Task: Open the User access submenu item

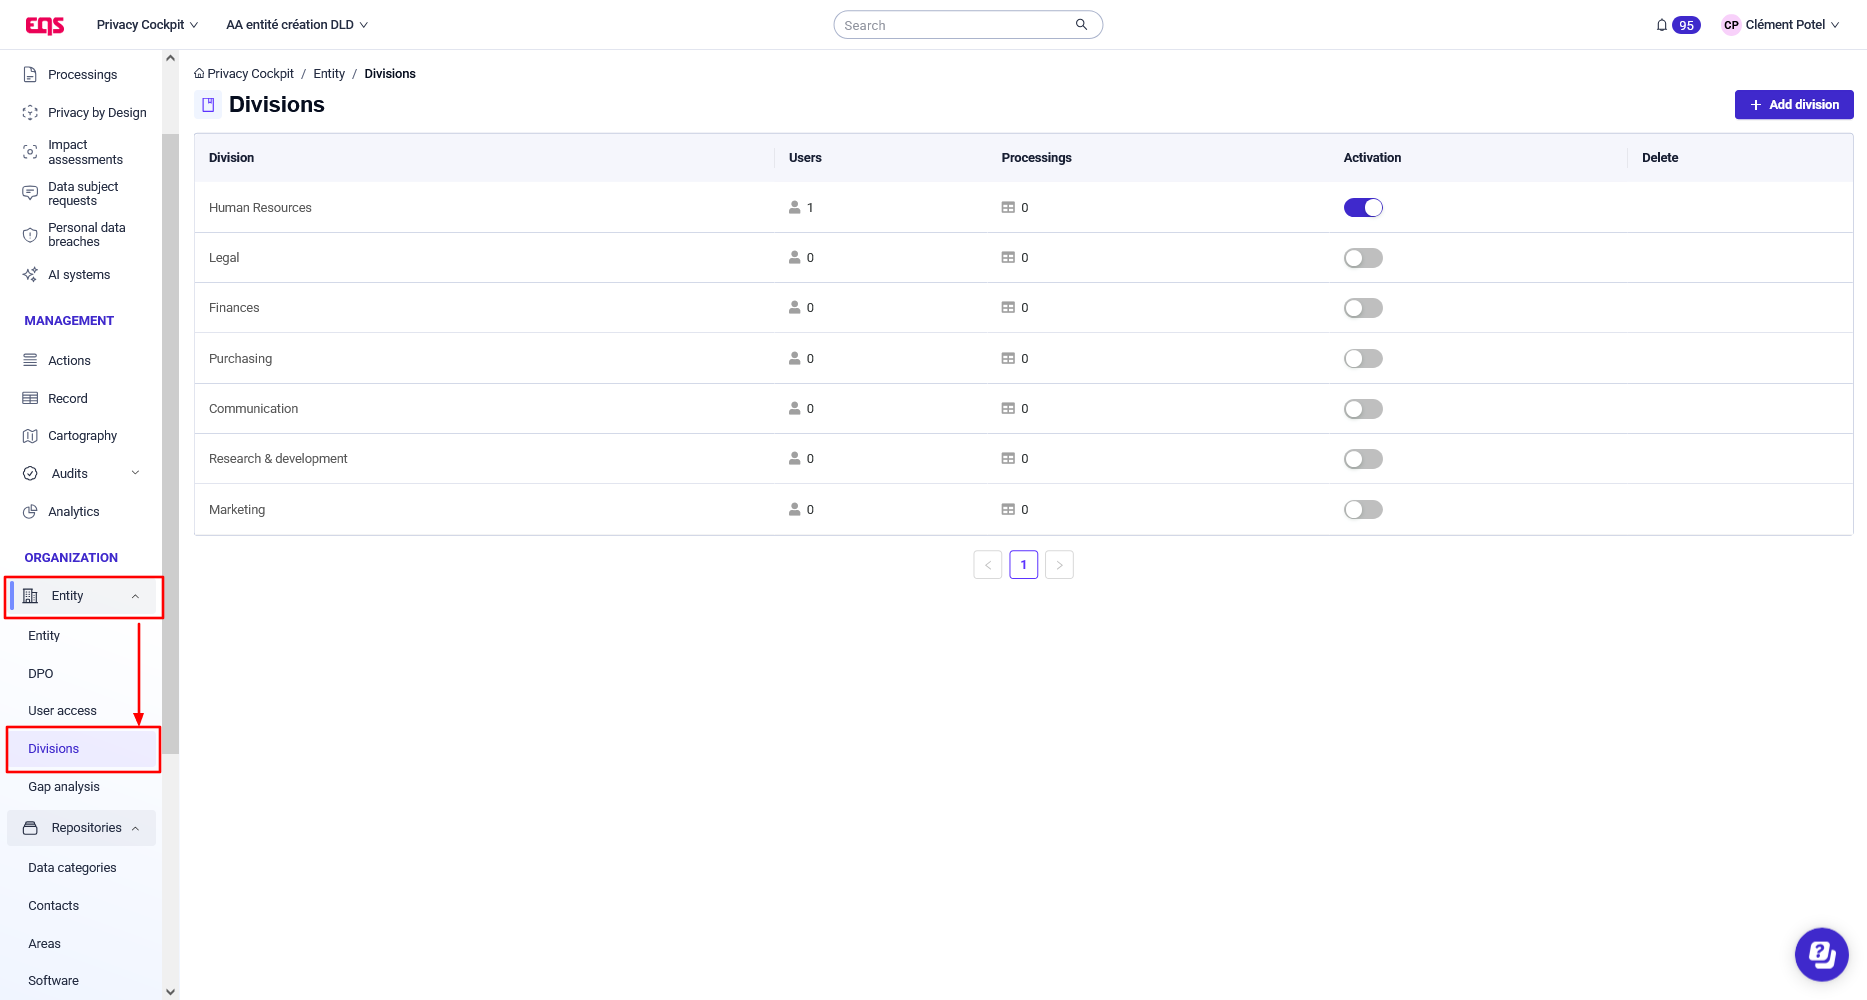Action: pos(62,711)
